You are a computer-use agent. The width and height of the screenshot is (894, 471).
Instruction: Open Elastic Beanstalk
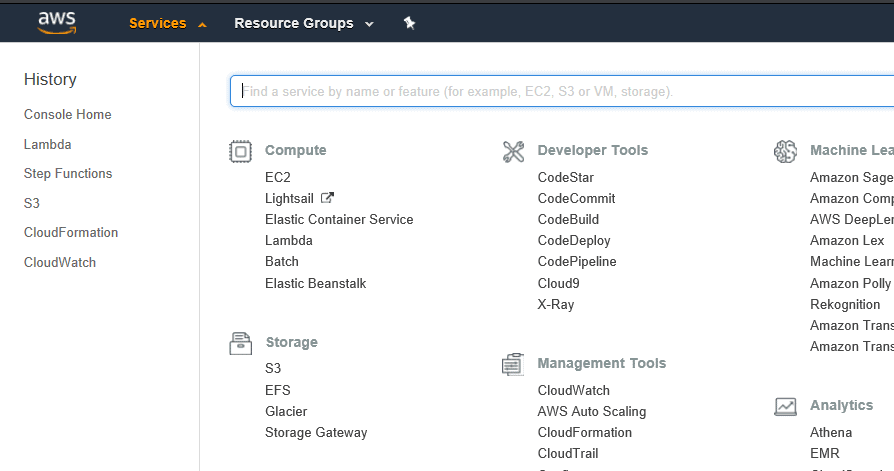tap(315, 283)
